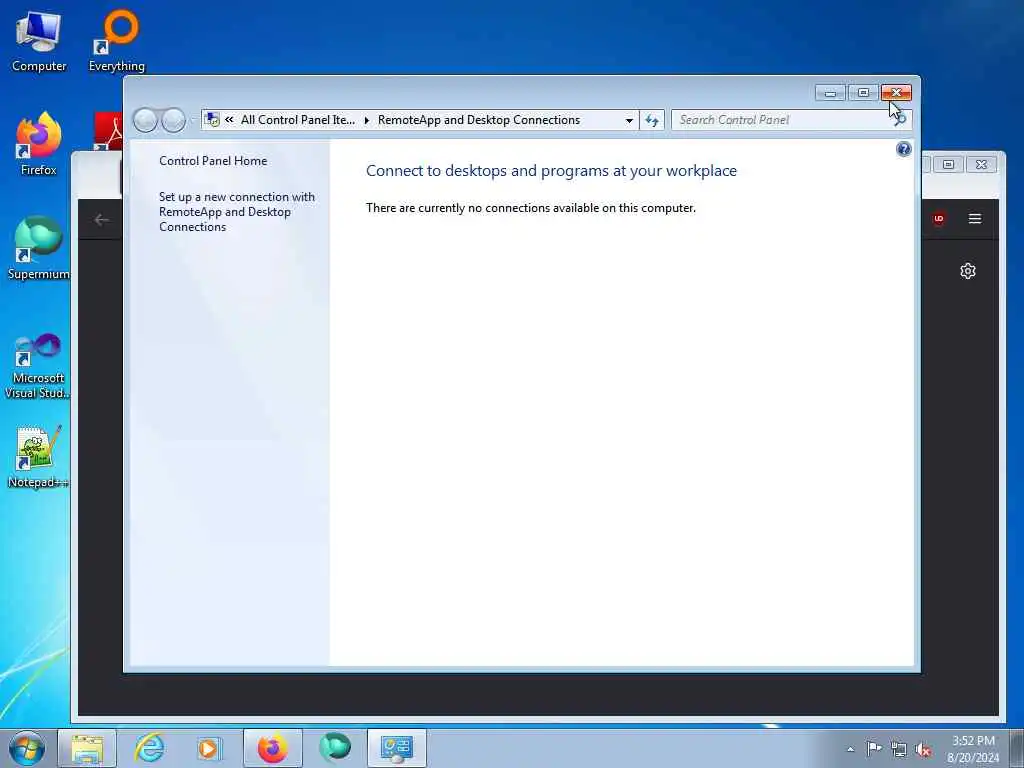Click back arrow in Firefox window
Viewport: 1024px width, 768px height.
(x=101, y=220)
